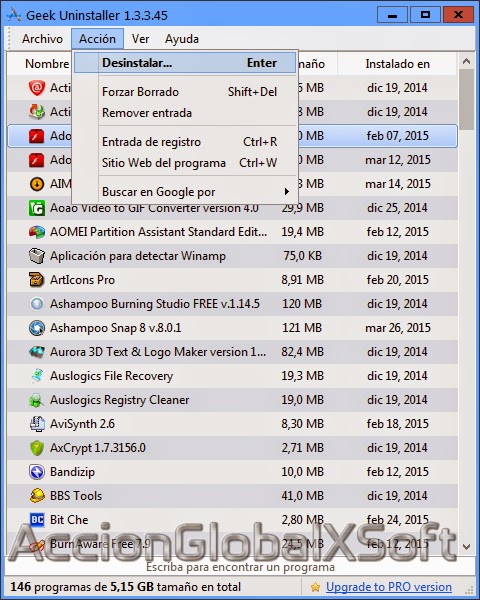
Task: Click the 121 MB size cell
Action: click(x=302, y=328)
